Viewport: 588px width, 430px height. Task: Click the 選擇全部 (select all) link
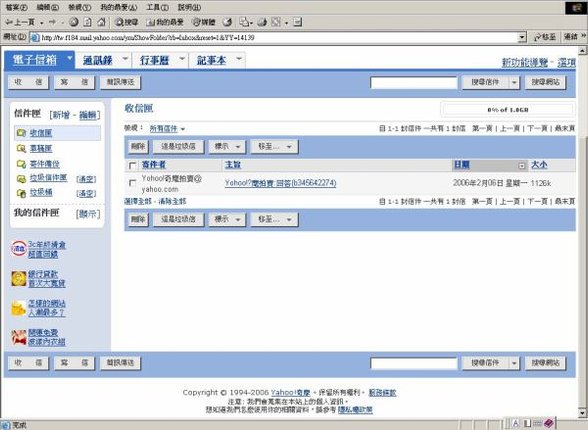coord(138,202)
